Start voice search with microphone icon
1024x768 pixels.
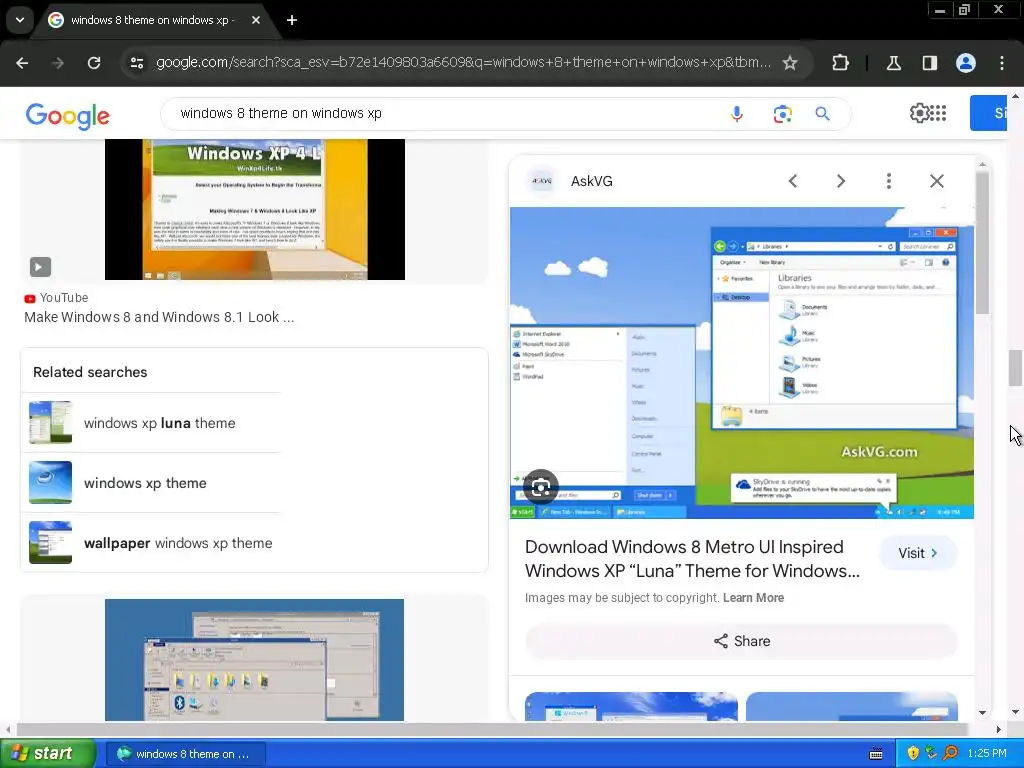click(x=736, y=114)
